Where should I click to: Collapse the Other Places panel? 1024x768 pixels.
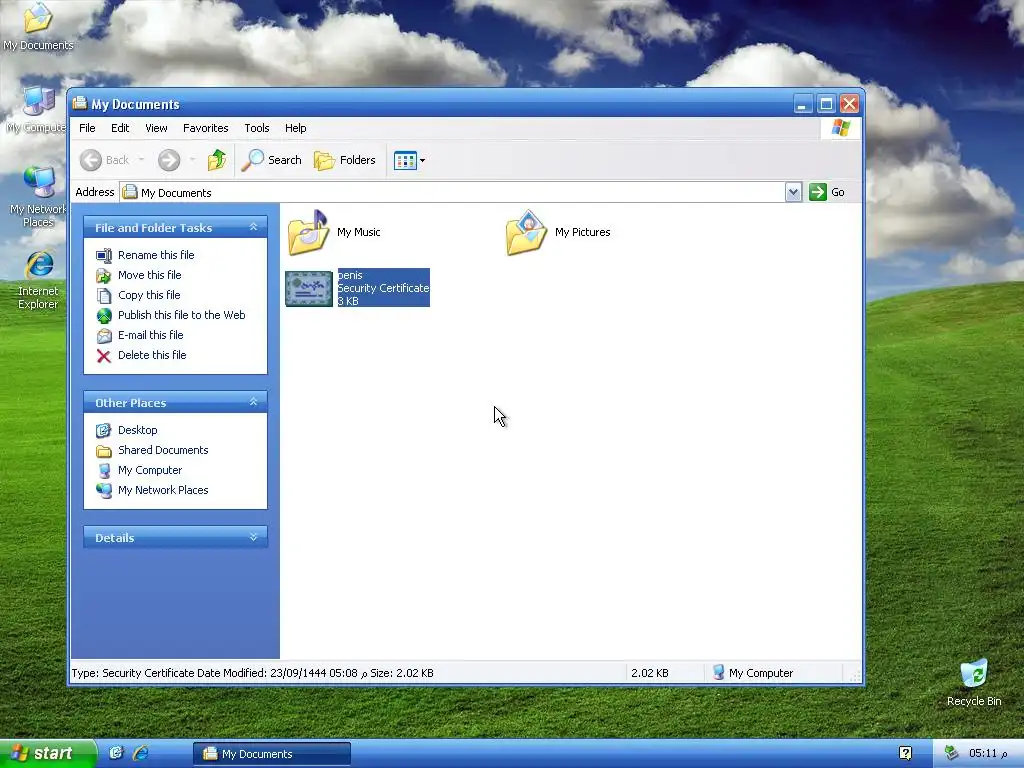[253, 402]
